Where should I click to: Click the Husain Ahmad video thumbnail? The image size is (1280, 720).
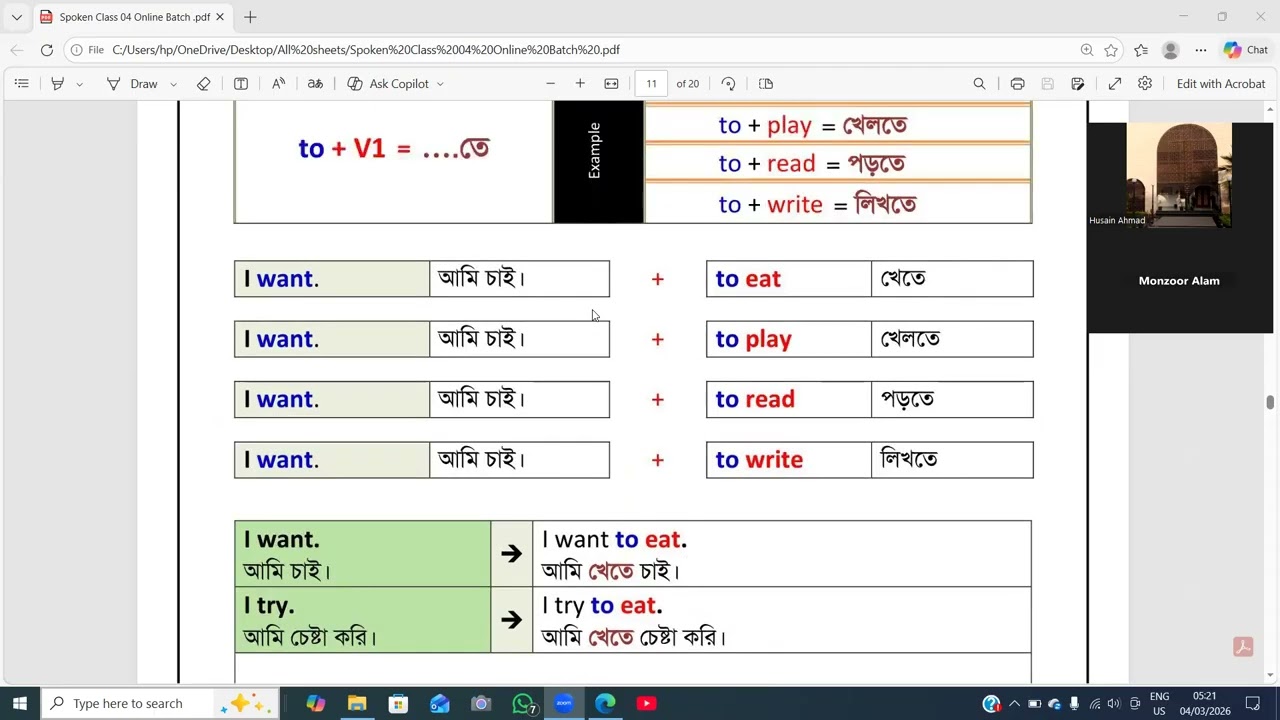click(x=1179, y=175)
